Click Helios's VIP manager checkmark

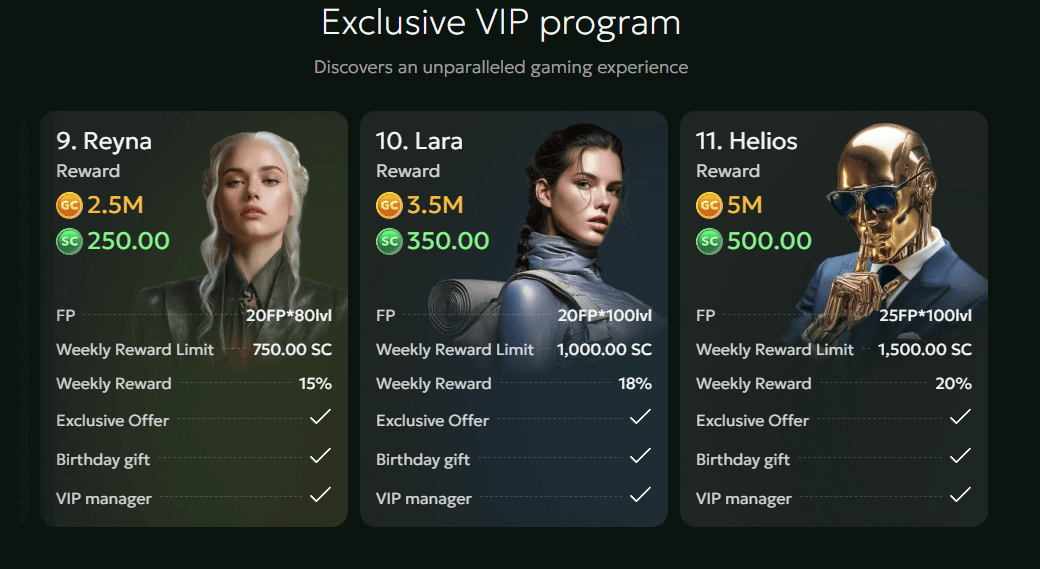click(960, 495)
